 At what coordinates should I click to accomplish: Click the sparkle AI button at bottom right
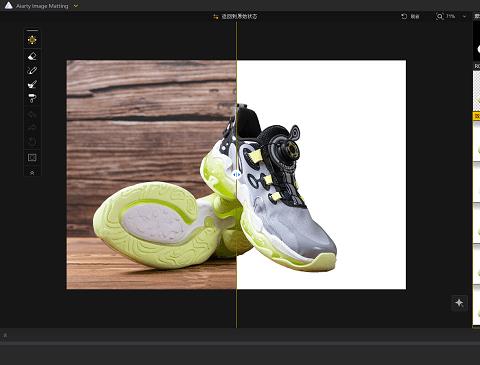tap(459, 303)
